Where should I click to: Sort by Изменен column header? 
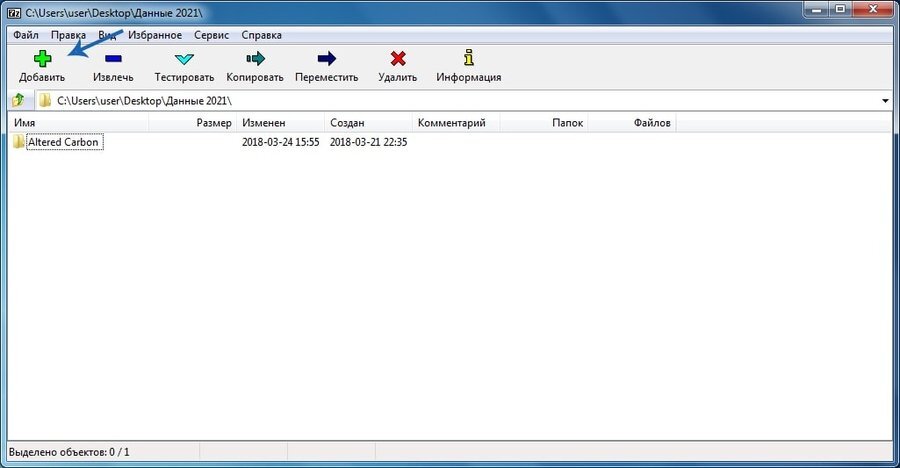[x=280, y=123]
